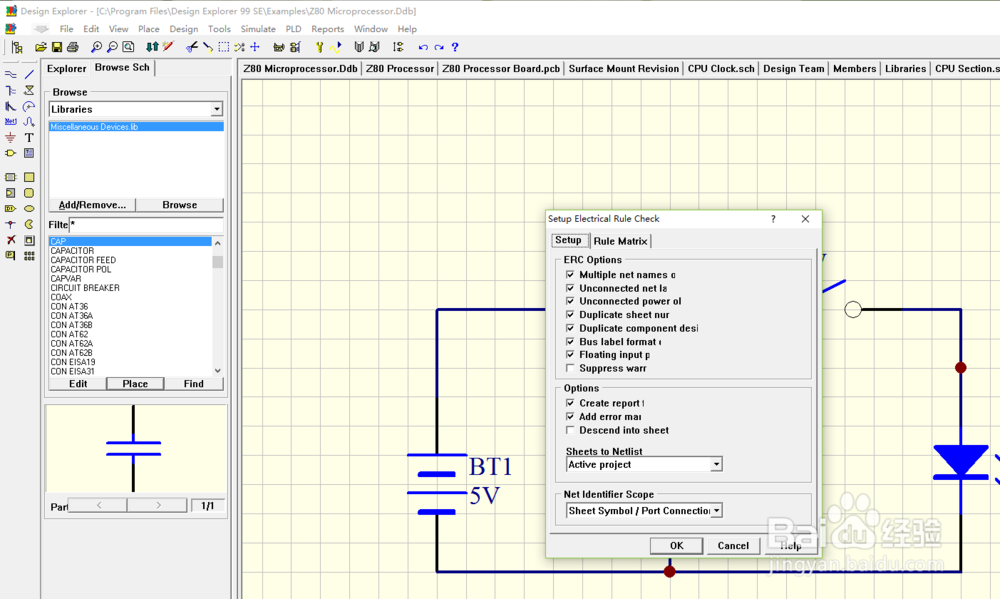Click the blue question mark Help icon
The image size is (1000, 599).
click(x=455, y=47)
